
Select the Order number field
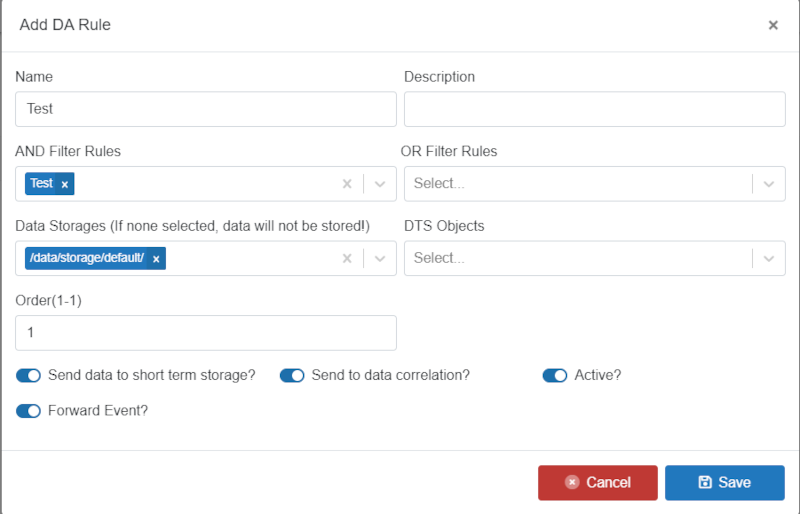(x=206, y=333)
